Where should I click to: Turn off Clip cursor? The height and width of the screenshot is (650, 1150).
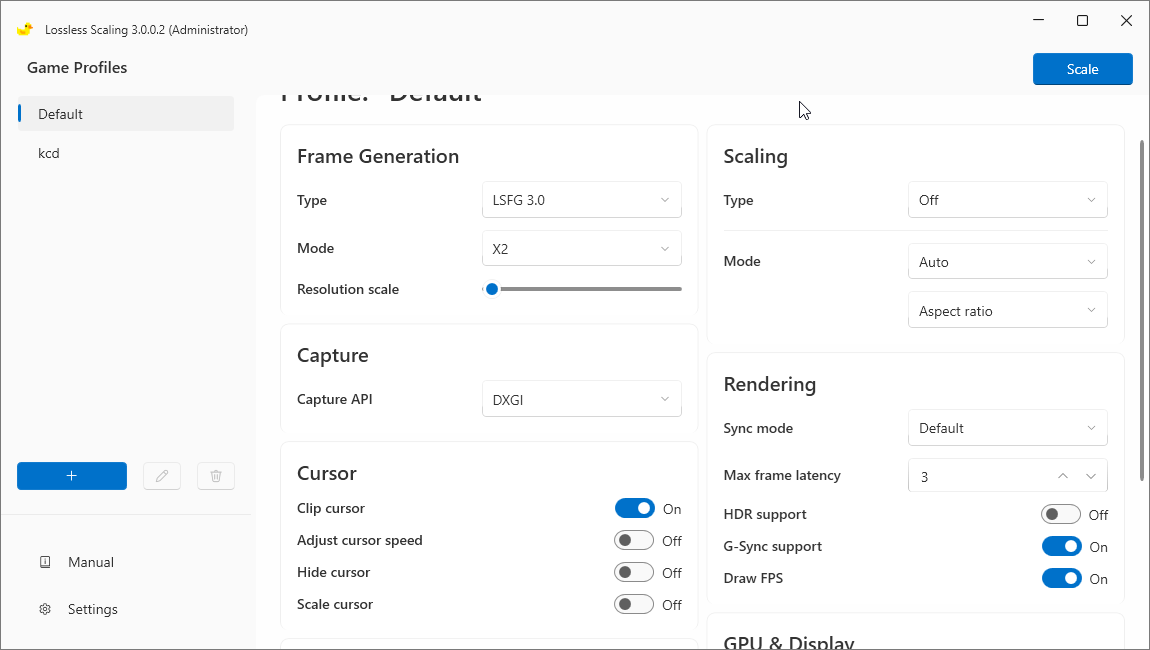pyautogui.click(x=634, y=508)
